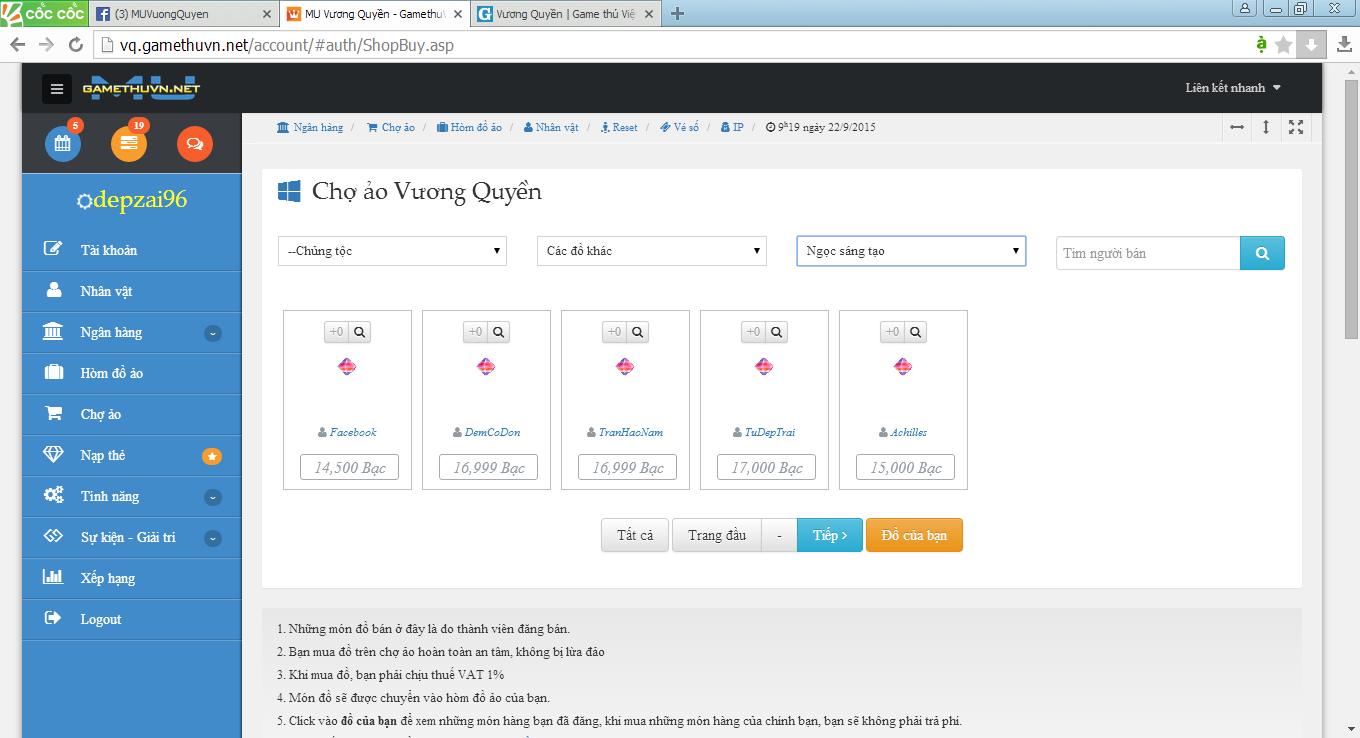Screen dimensions: 1360x738
Task: Open the --Chủng tộc dropdown
Action: click(x=392, y=251)
